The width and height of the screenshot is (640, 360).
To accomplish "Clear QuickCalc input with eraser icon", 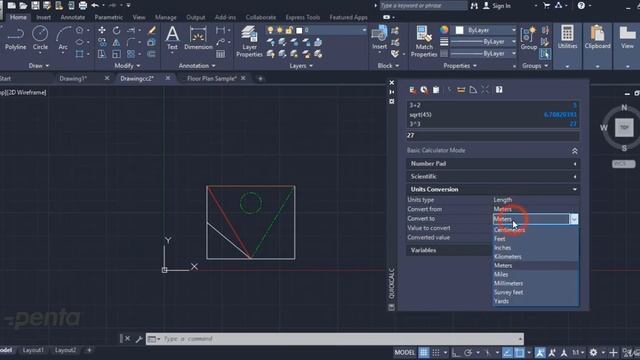I will [413, 90].
